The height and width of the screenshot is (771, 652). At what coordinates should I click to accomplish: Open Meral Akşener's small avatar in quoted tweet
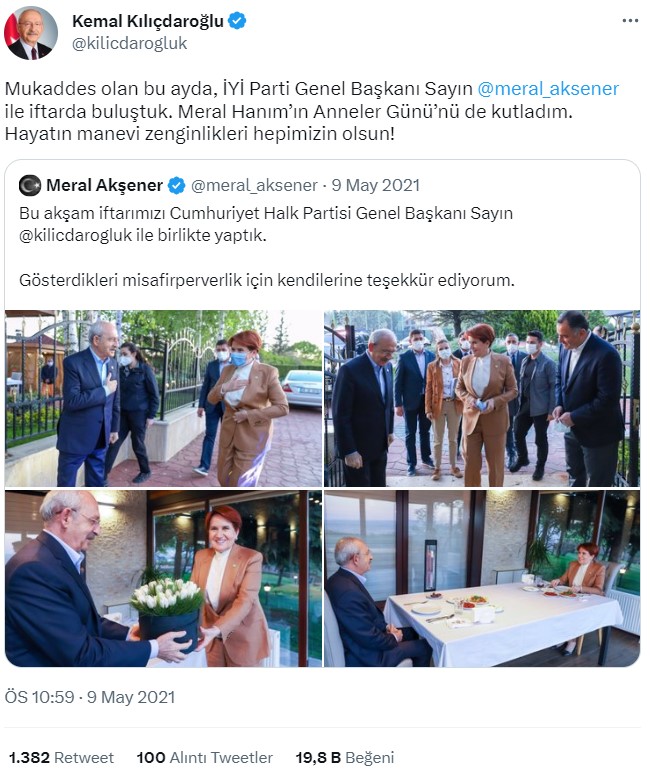30,185
